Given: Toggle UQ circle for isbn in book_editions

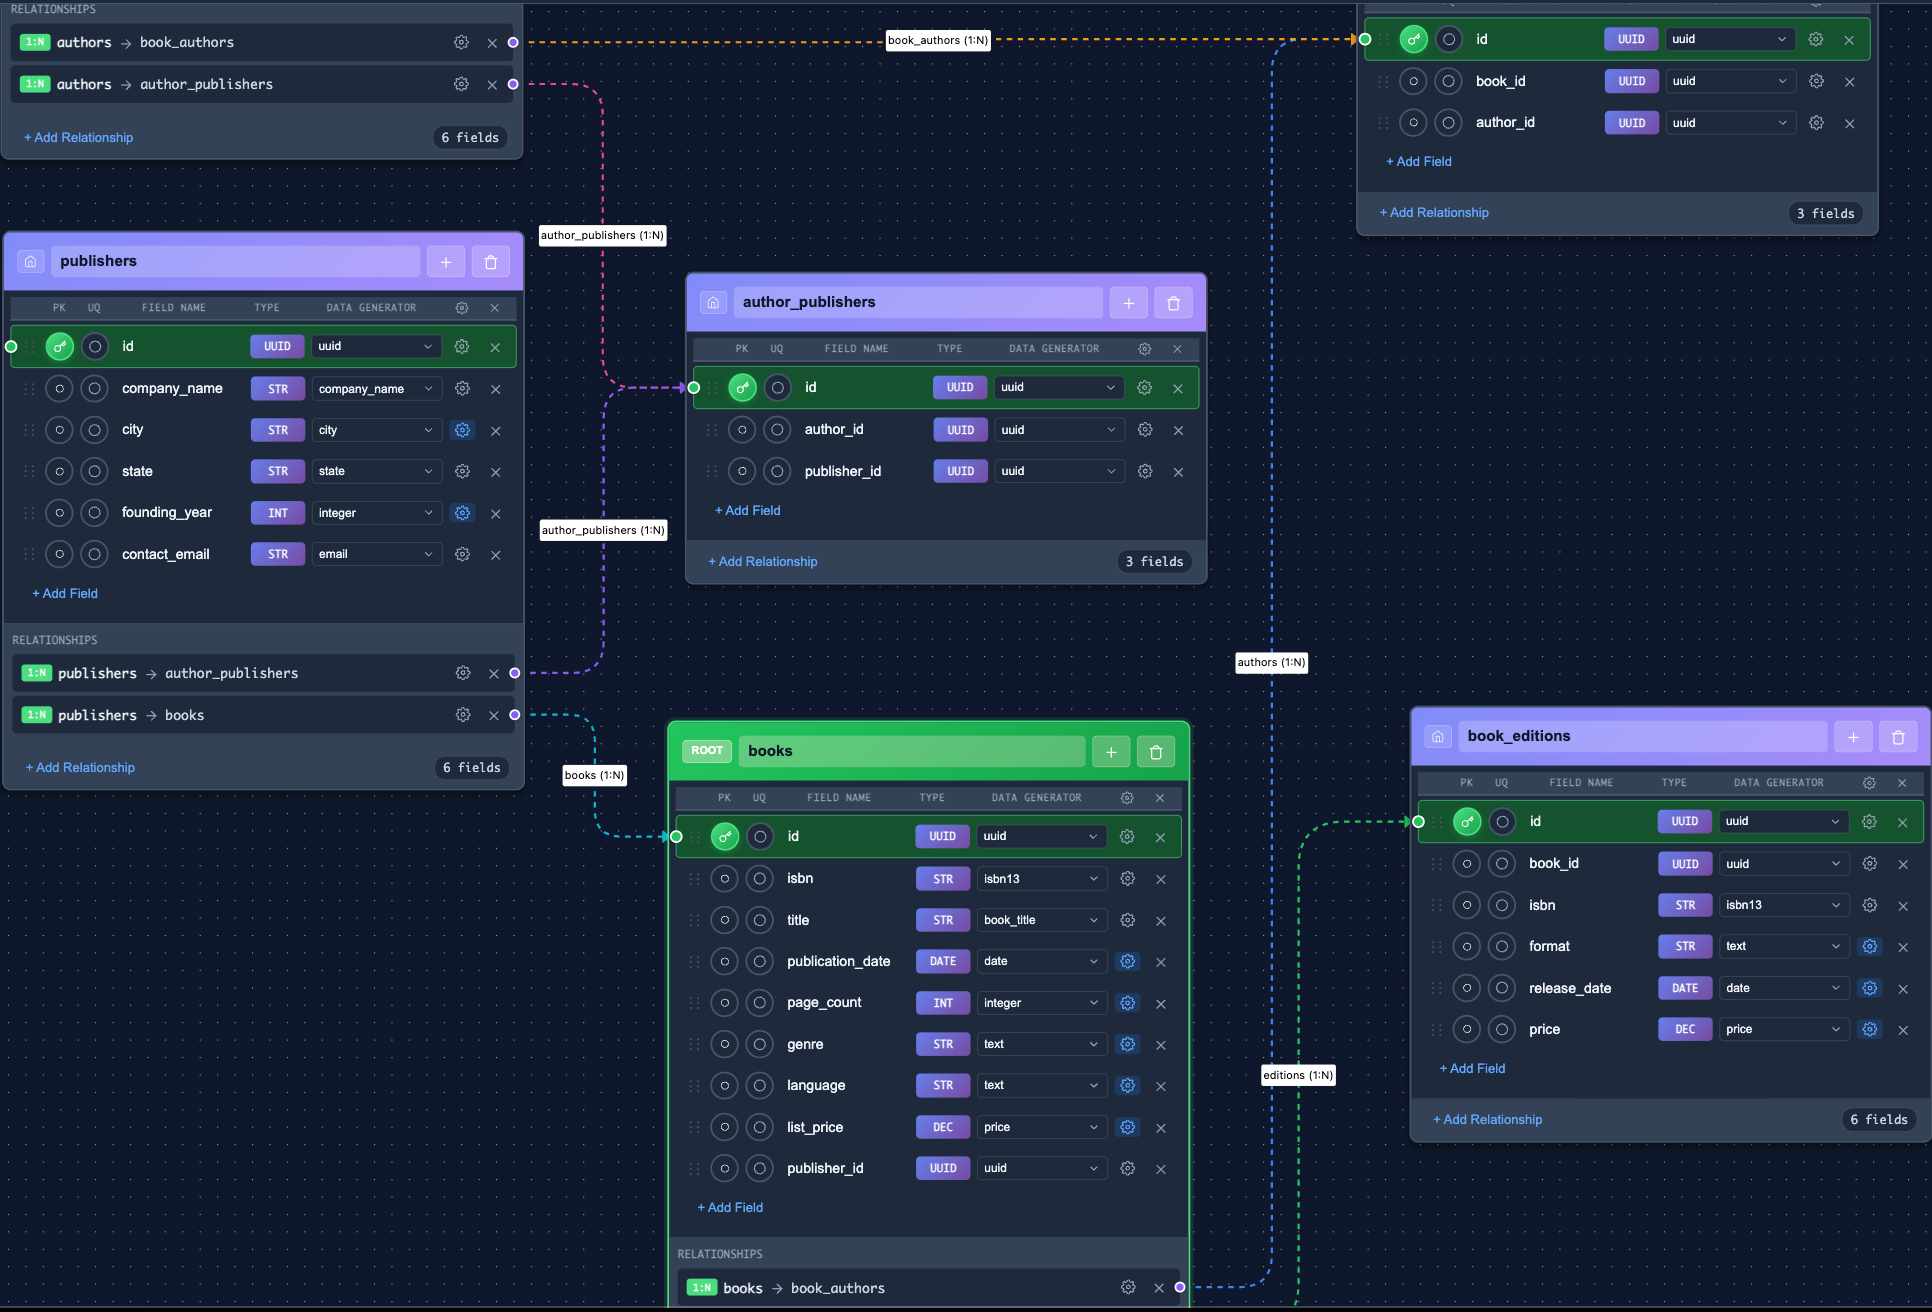Looking at the screenshot, I should pyautogui.click(x=1501, y=905).
